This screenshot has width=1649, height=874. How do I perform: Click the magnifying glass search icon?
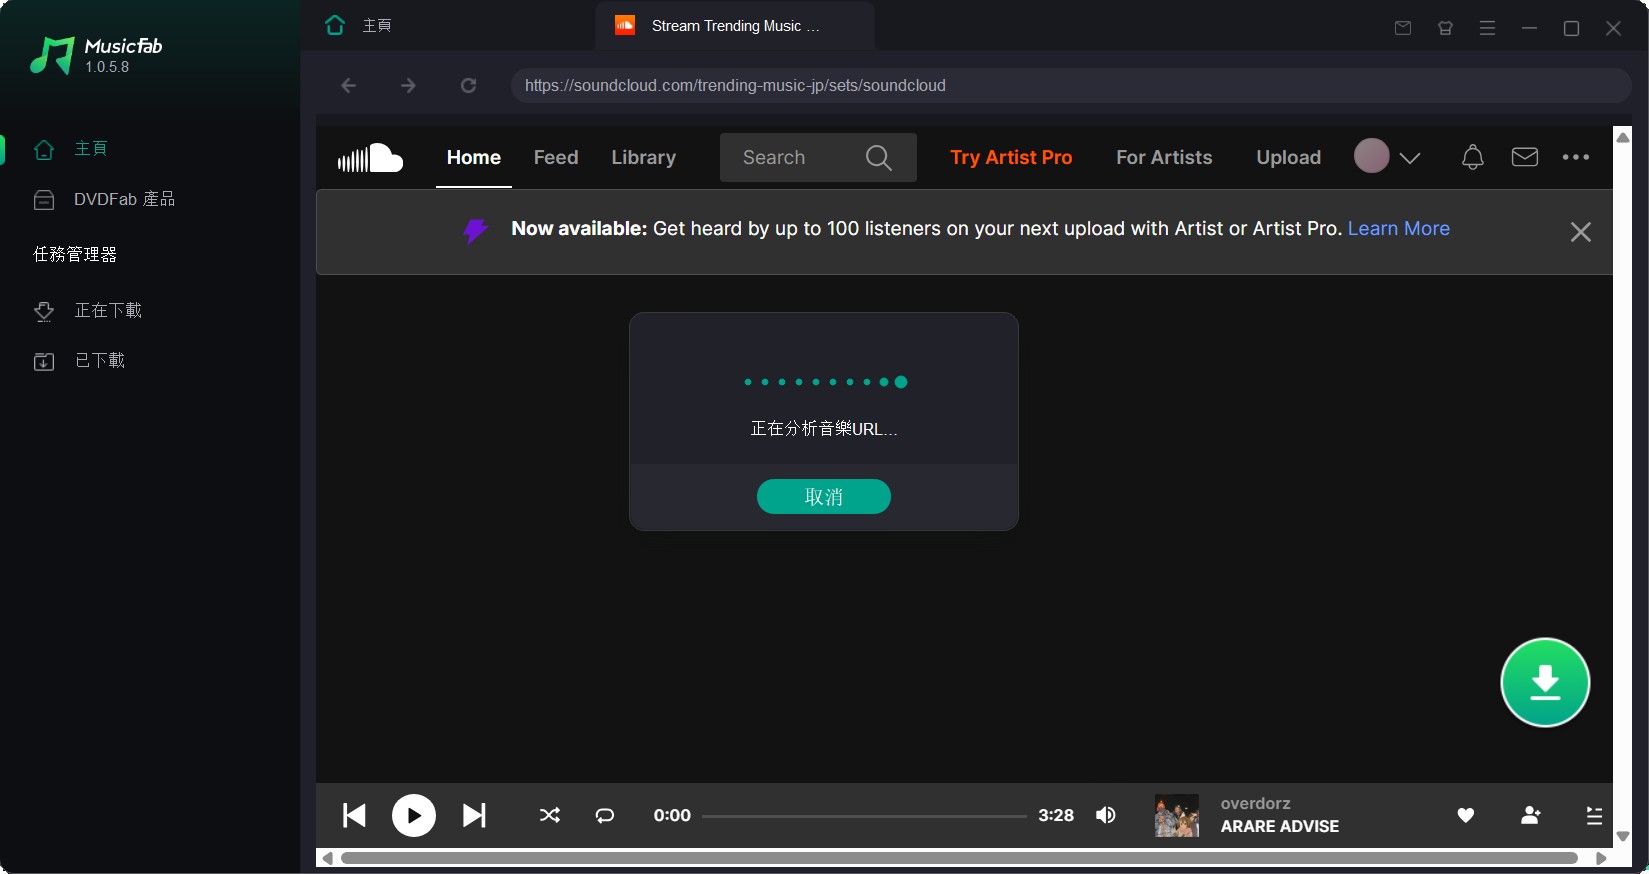(879, 158)
